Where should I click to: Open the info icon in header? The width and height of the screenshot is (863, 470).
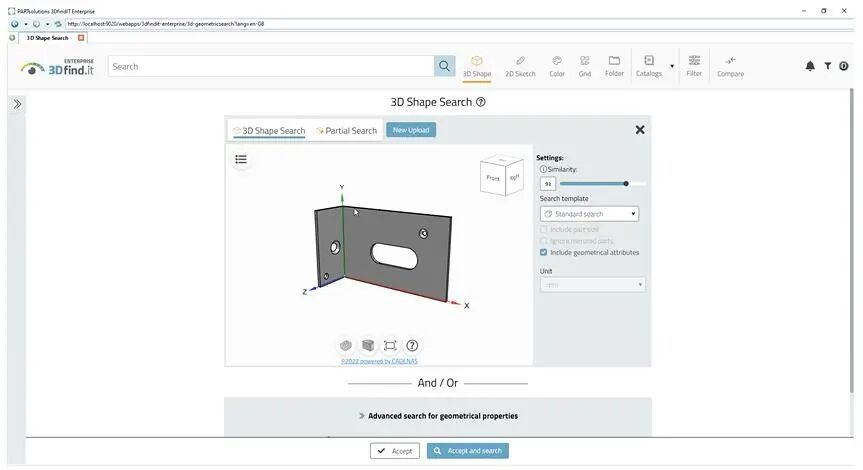tap(844, 66)
